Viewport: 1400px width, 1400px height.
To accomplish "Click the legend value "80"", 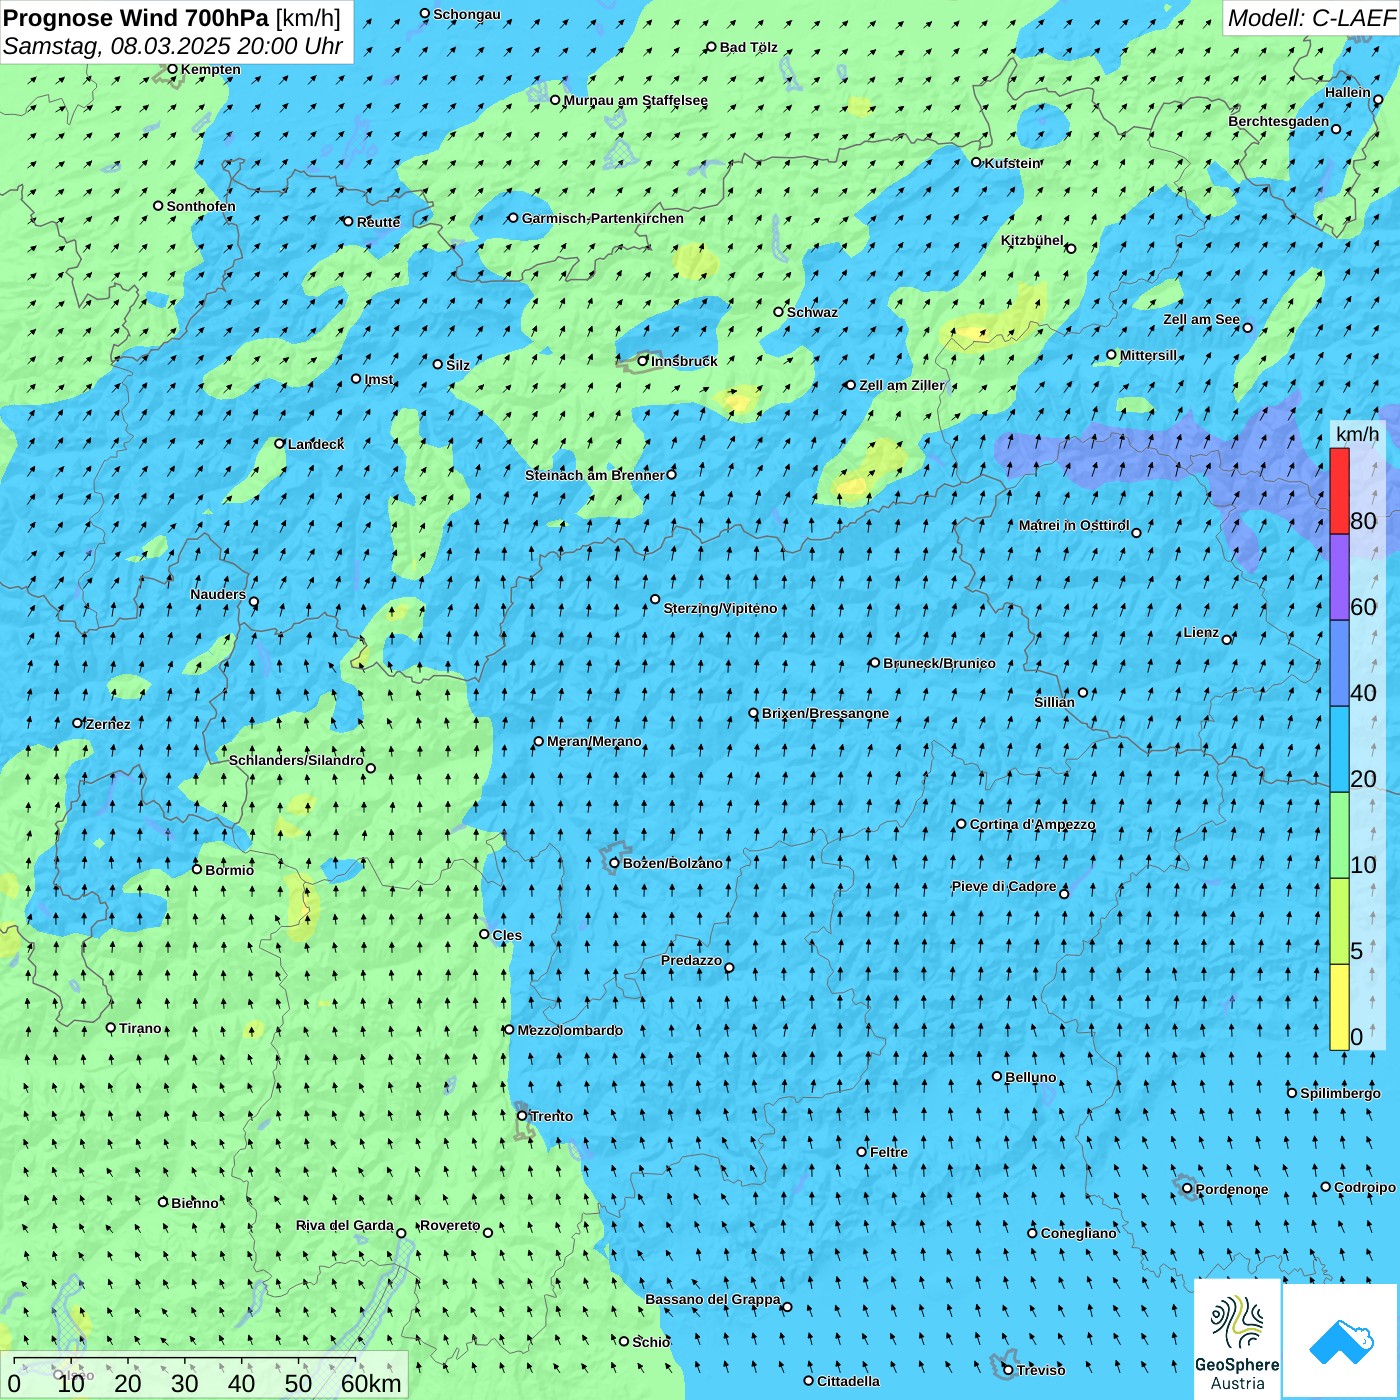I will tap(1363, 520).
